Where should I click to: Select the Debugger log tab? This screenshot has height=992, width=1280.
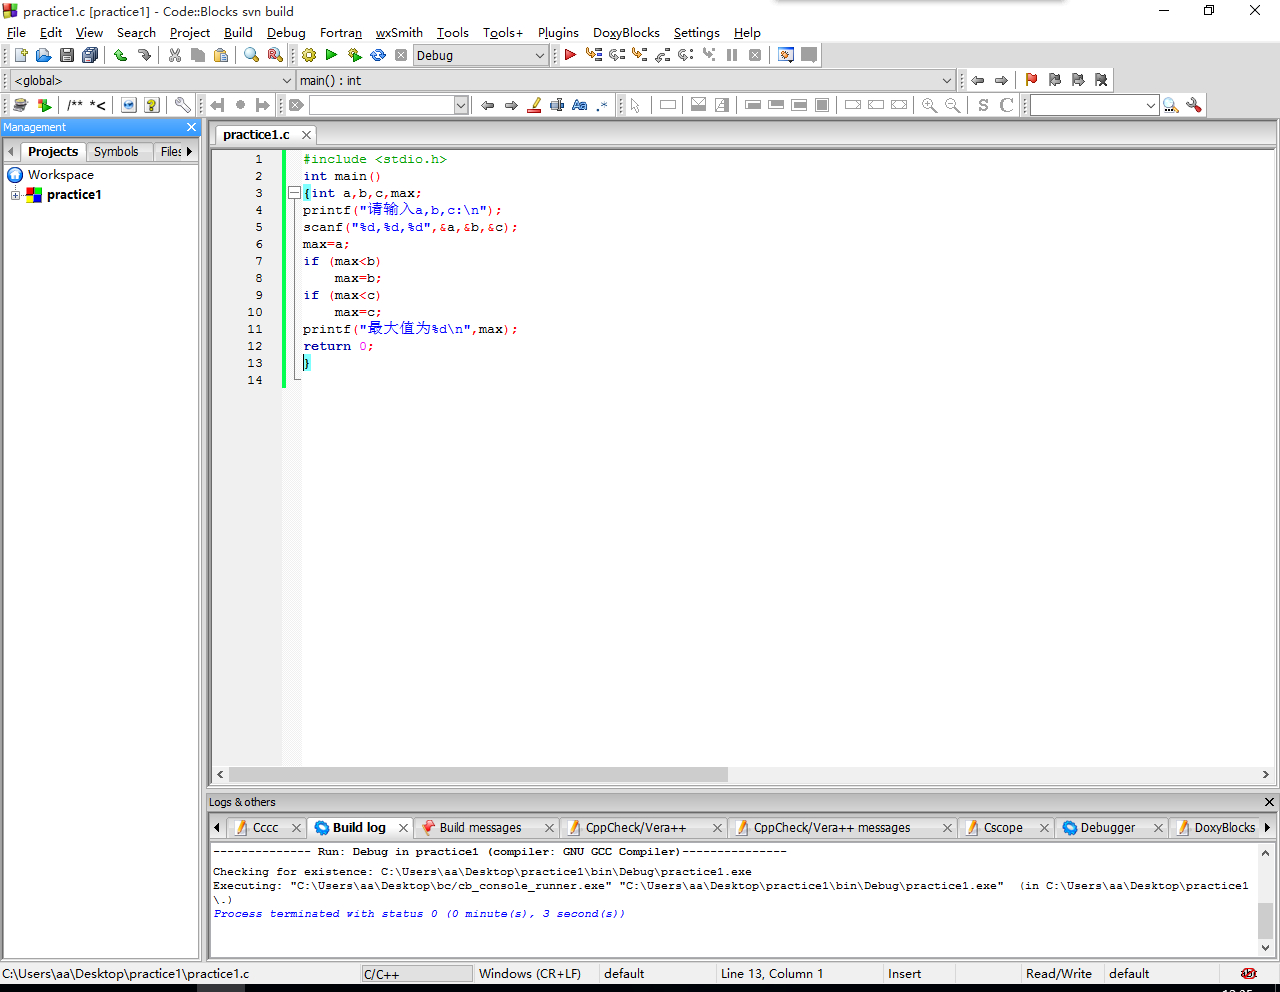(1107, 828)
